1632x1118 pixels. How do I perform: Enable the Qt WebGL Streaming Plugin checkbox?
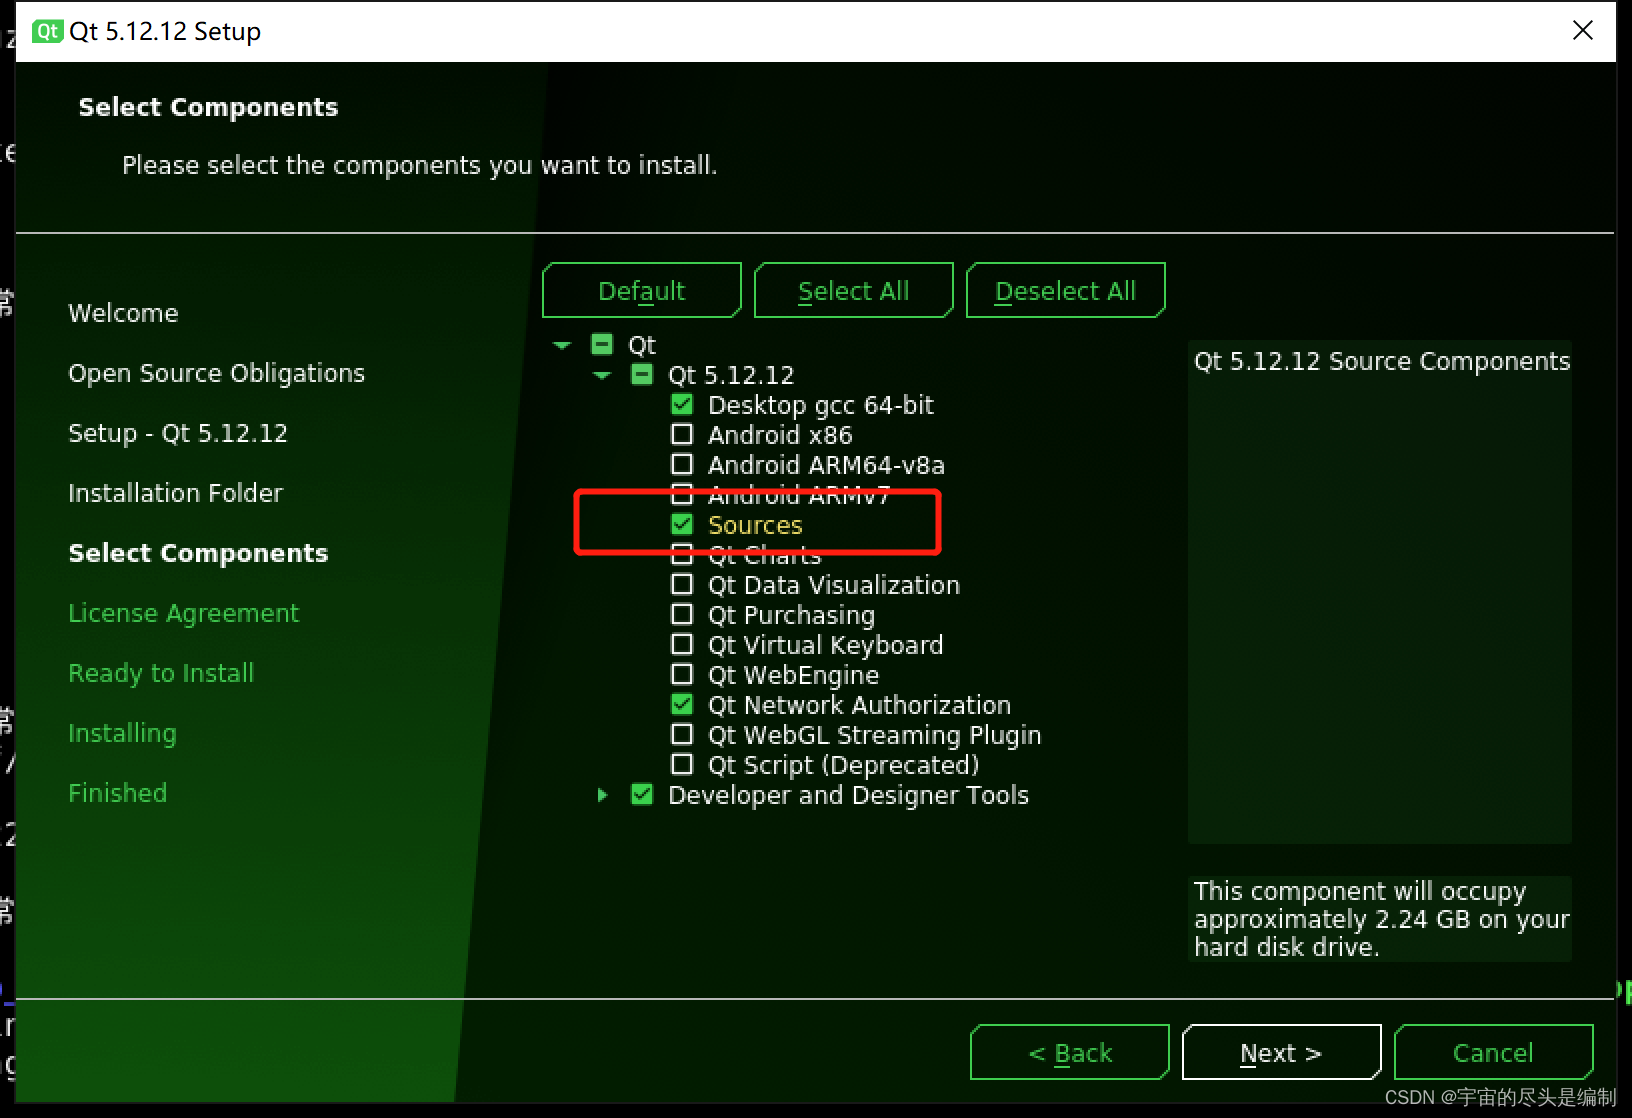682,735
